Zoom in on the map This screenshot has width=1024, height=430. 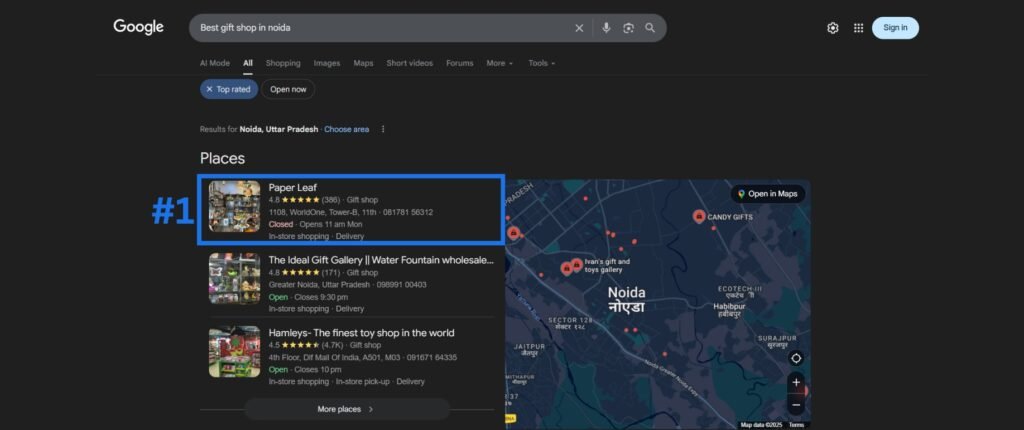coord(796,382)
